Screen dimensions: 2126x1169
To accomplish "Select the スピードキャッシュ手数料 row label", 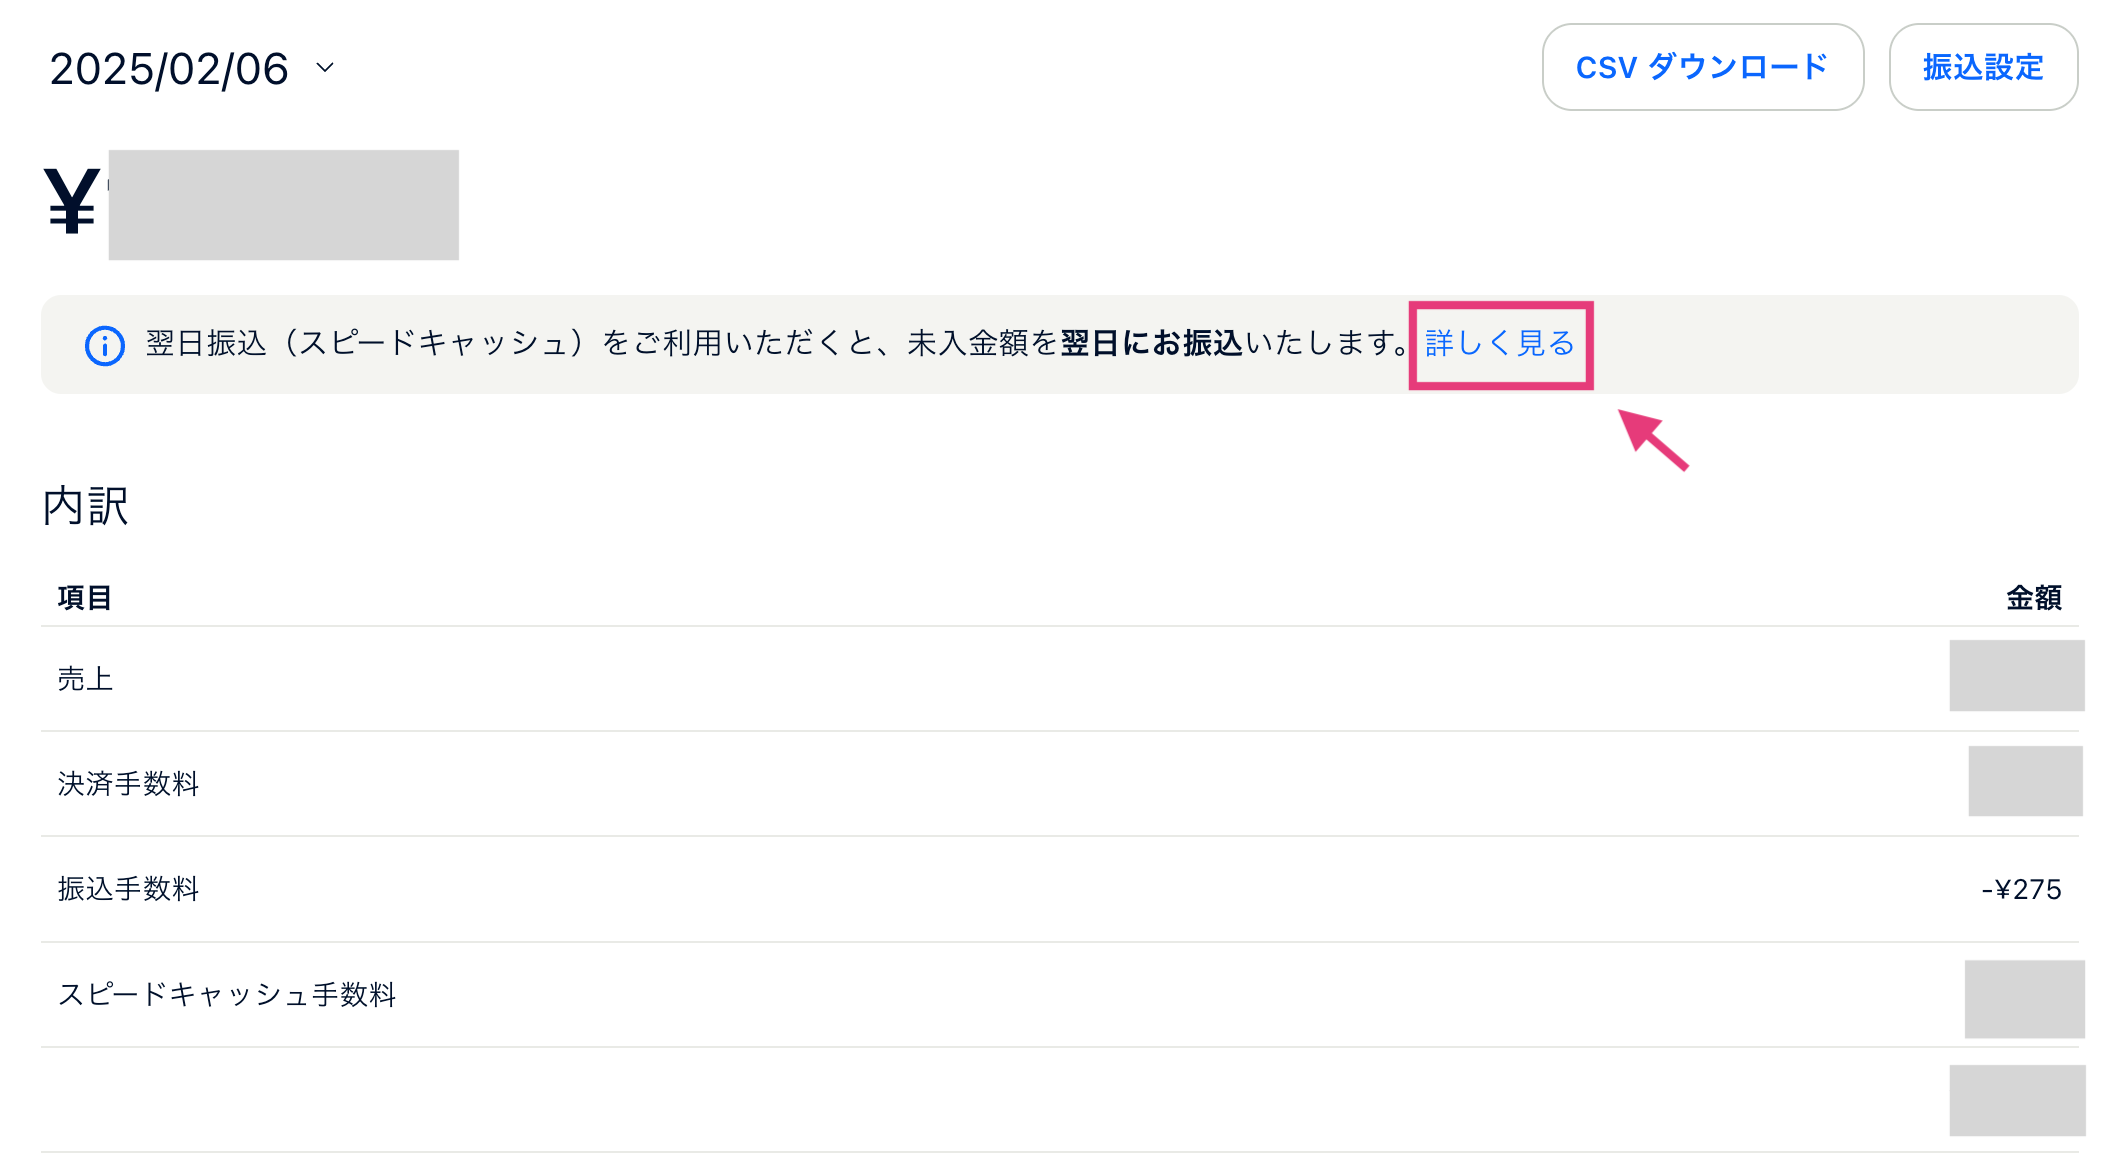I will (227, 995).
